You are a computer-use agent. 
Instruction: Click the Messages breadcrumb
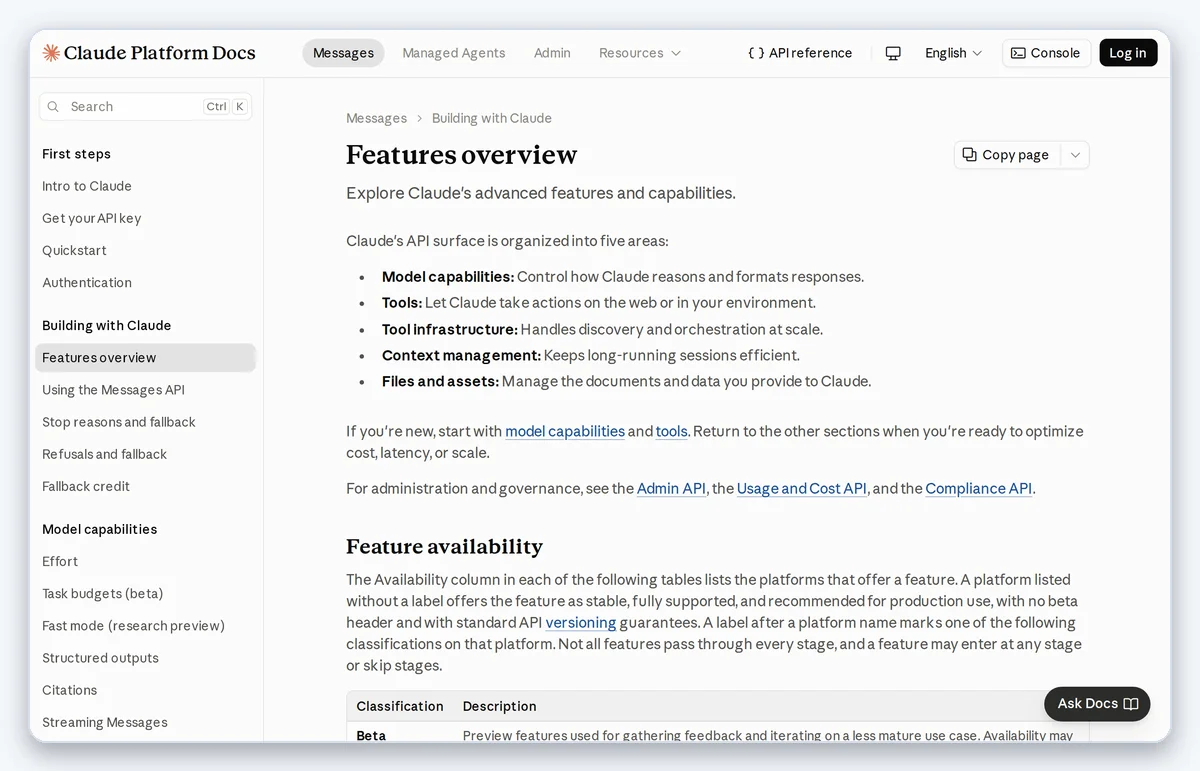pos(376,118)
